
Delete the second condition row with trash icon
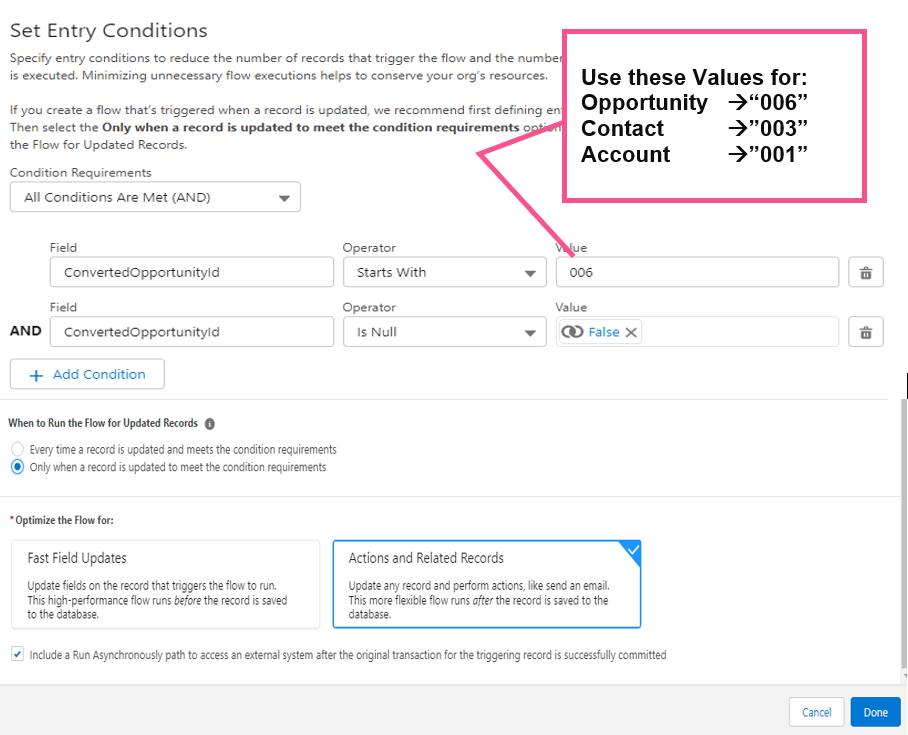[866, 332]
